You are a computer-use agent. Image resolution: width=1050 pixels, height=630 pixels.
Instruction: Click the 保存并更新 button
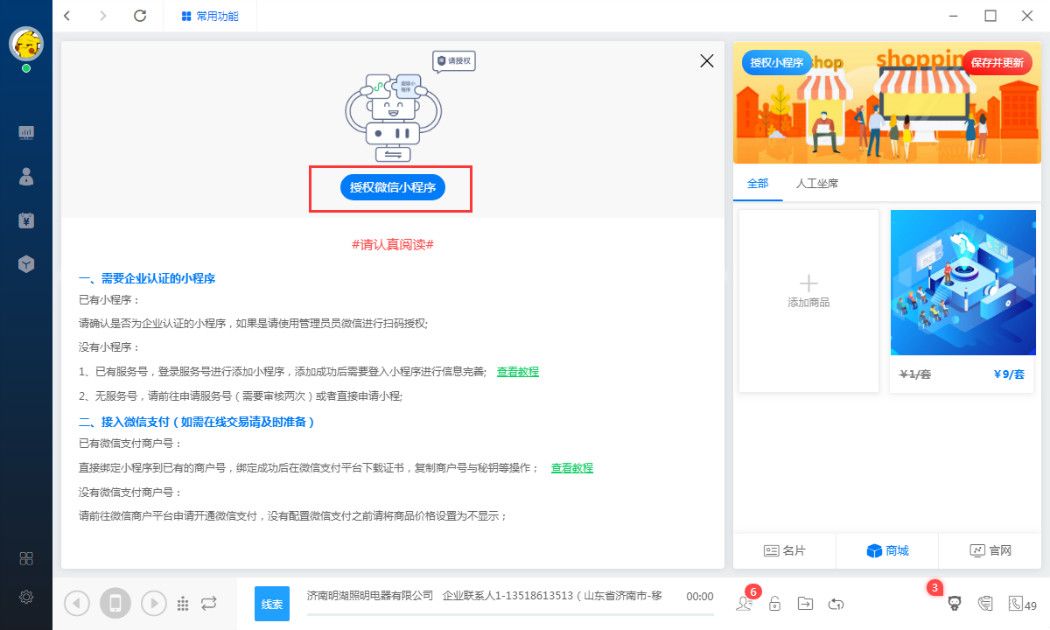pos(997,62)
